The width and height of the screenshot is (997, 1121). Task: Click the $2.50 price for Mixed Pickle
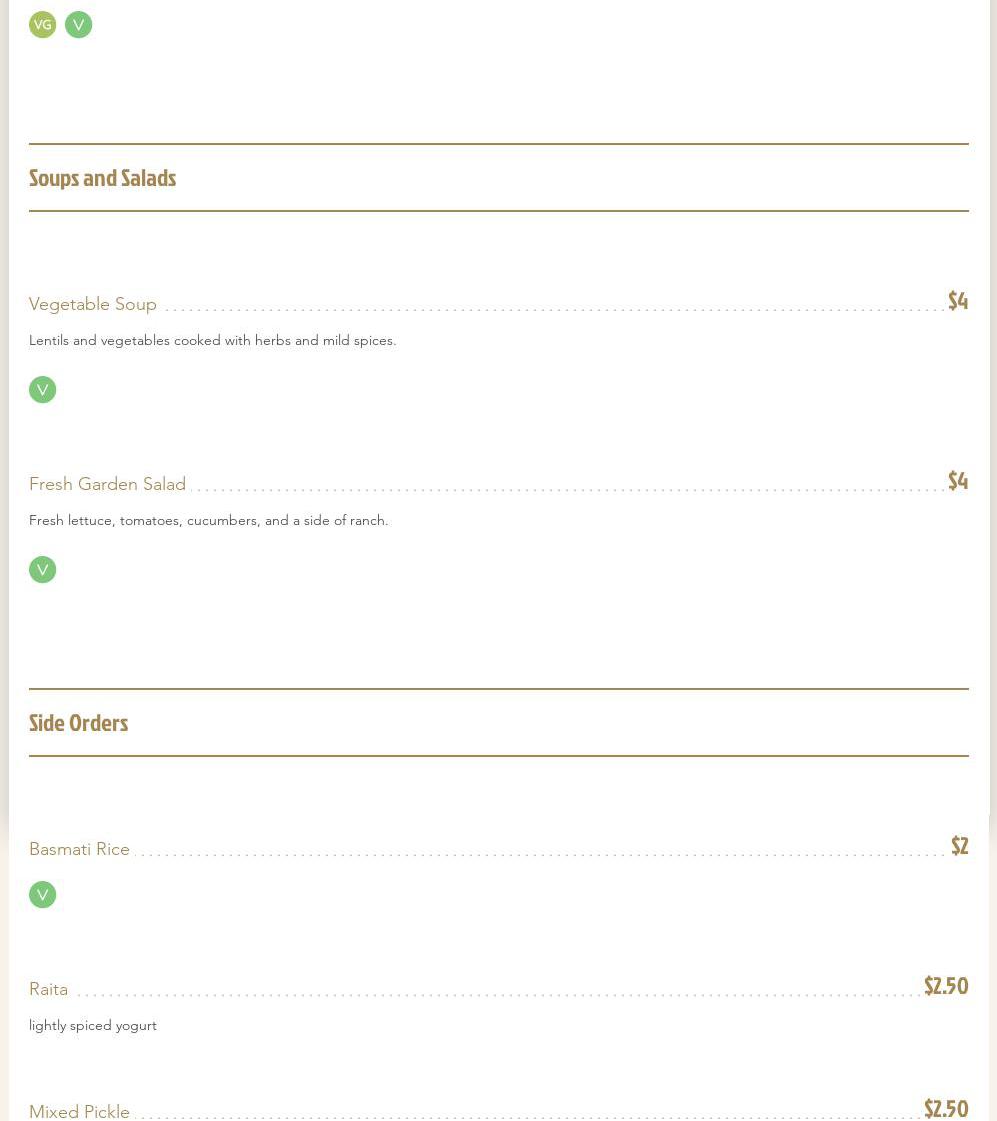(x=945, y=1108)
